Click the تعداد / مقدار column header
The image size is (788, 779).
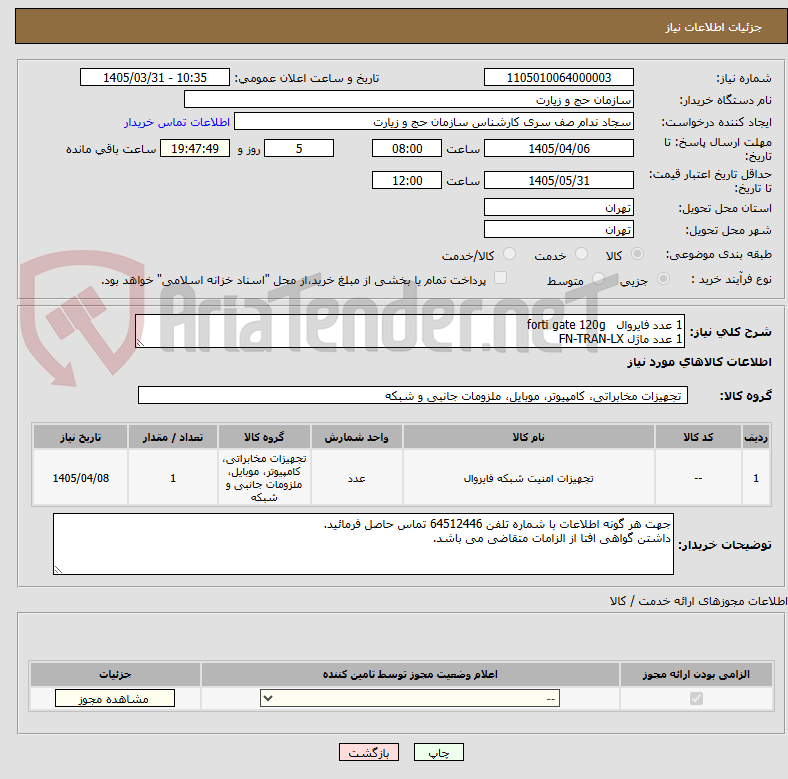tap(173, 437)
